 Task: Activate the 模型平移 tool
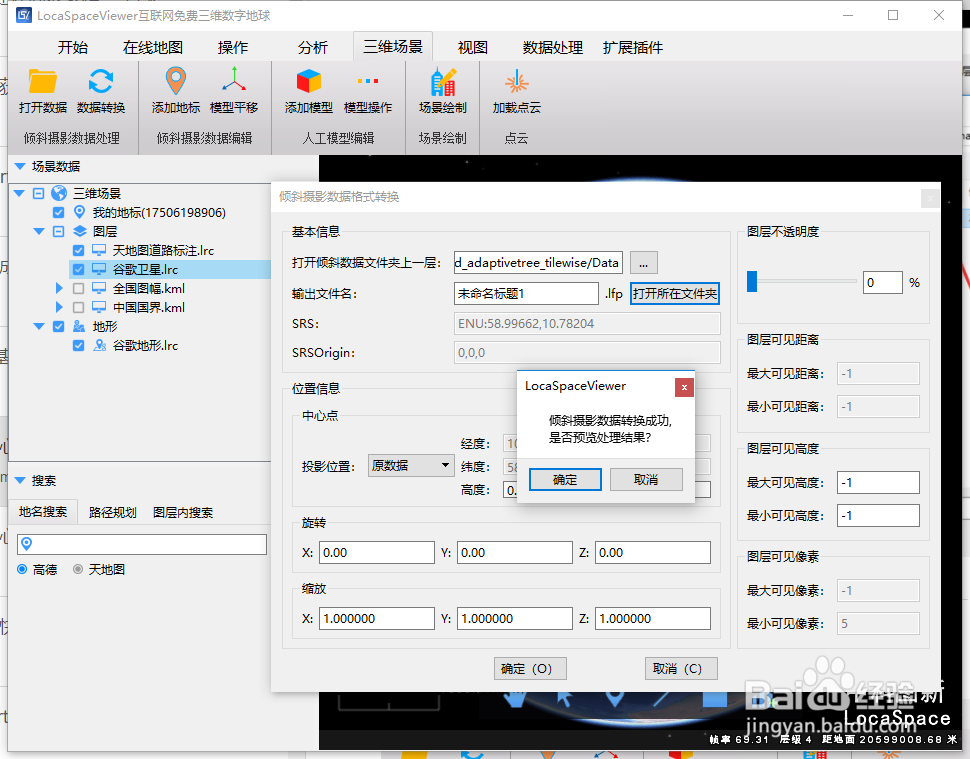pyautogui.click(x=236, y=90)
